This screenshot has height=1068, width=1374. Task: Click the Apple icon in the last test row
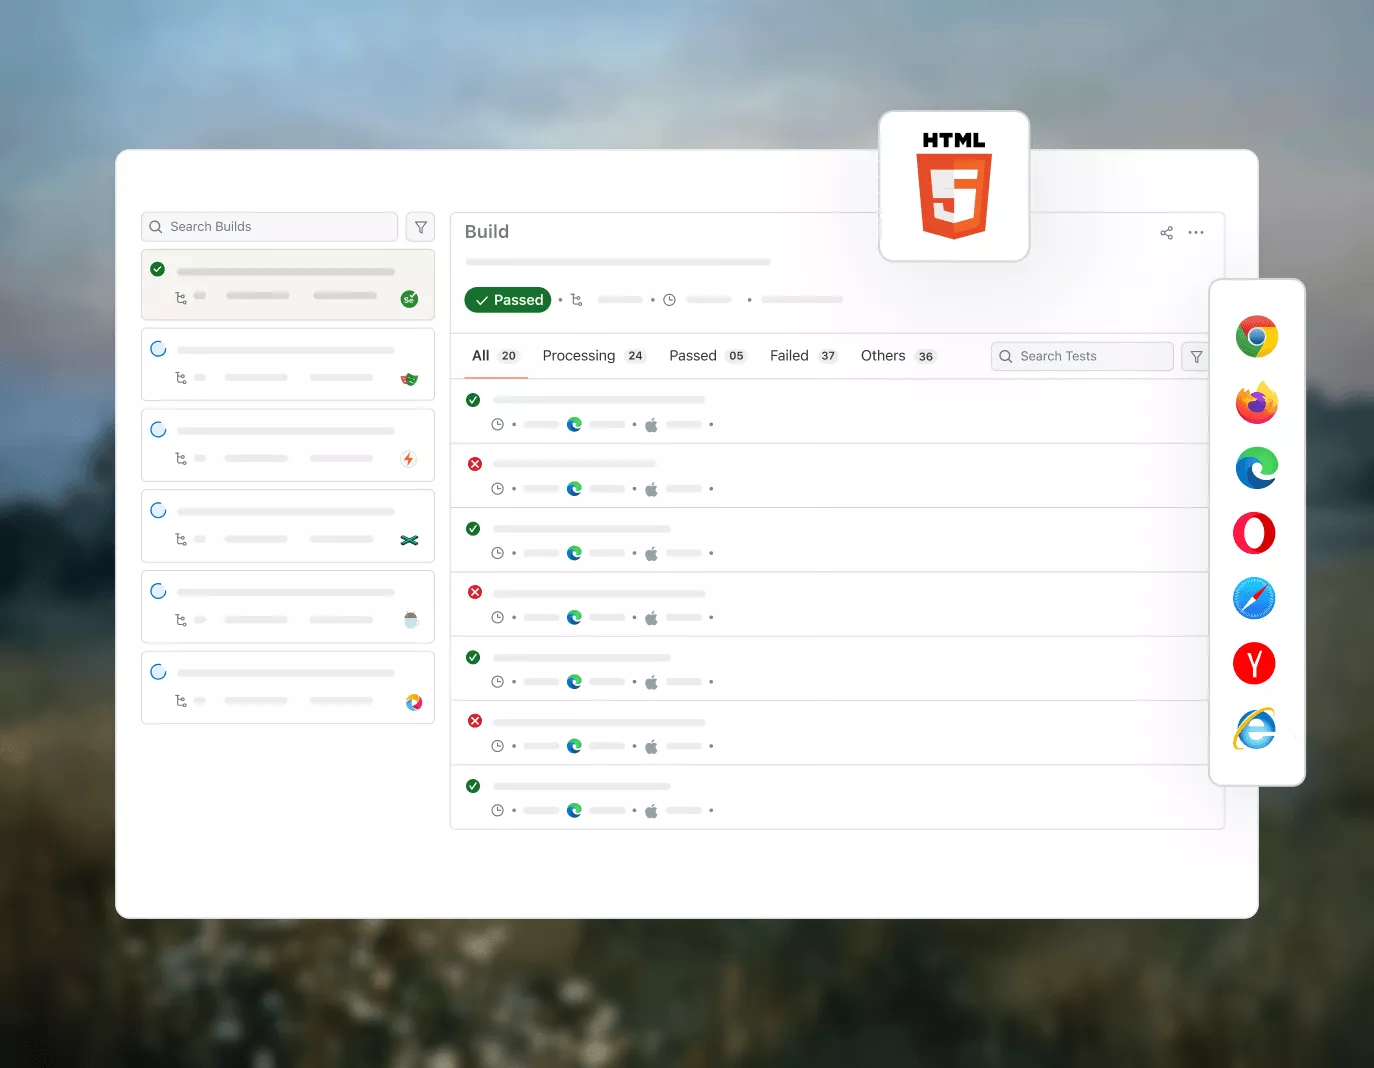coord(651,811)
